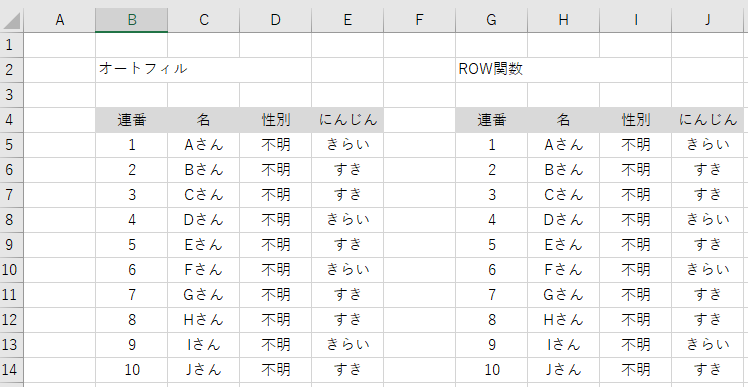Select きらい in row 13, column J
748x387 pixels.
(708, 345)
